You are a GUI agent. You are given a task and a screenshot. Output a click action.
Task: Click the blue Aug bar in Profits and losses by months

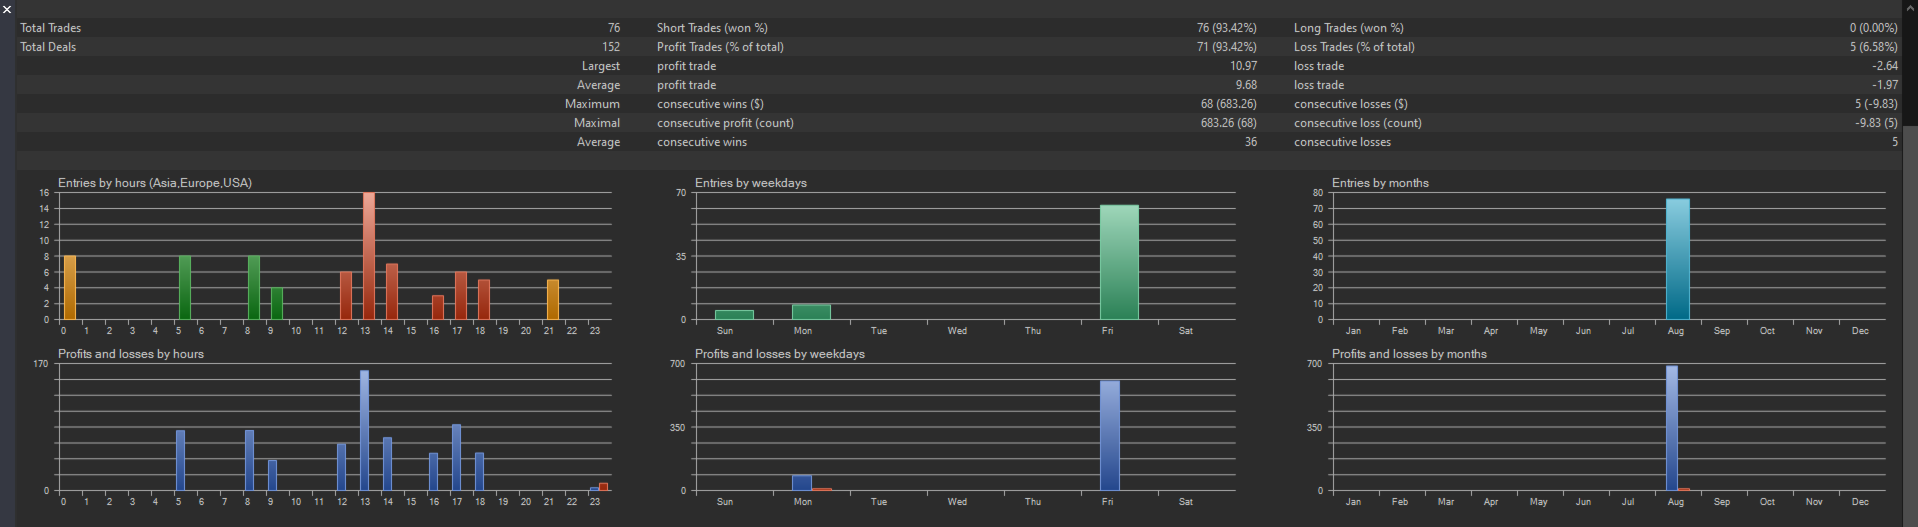(x=1672, y=429)
